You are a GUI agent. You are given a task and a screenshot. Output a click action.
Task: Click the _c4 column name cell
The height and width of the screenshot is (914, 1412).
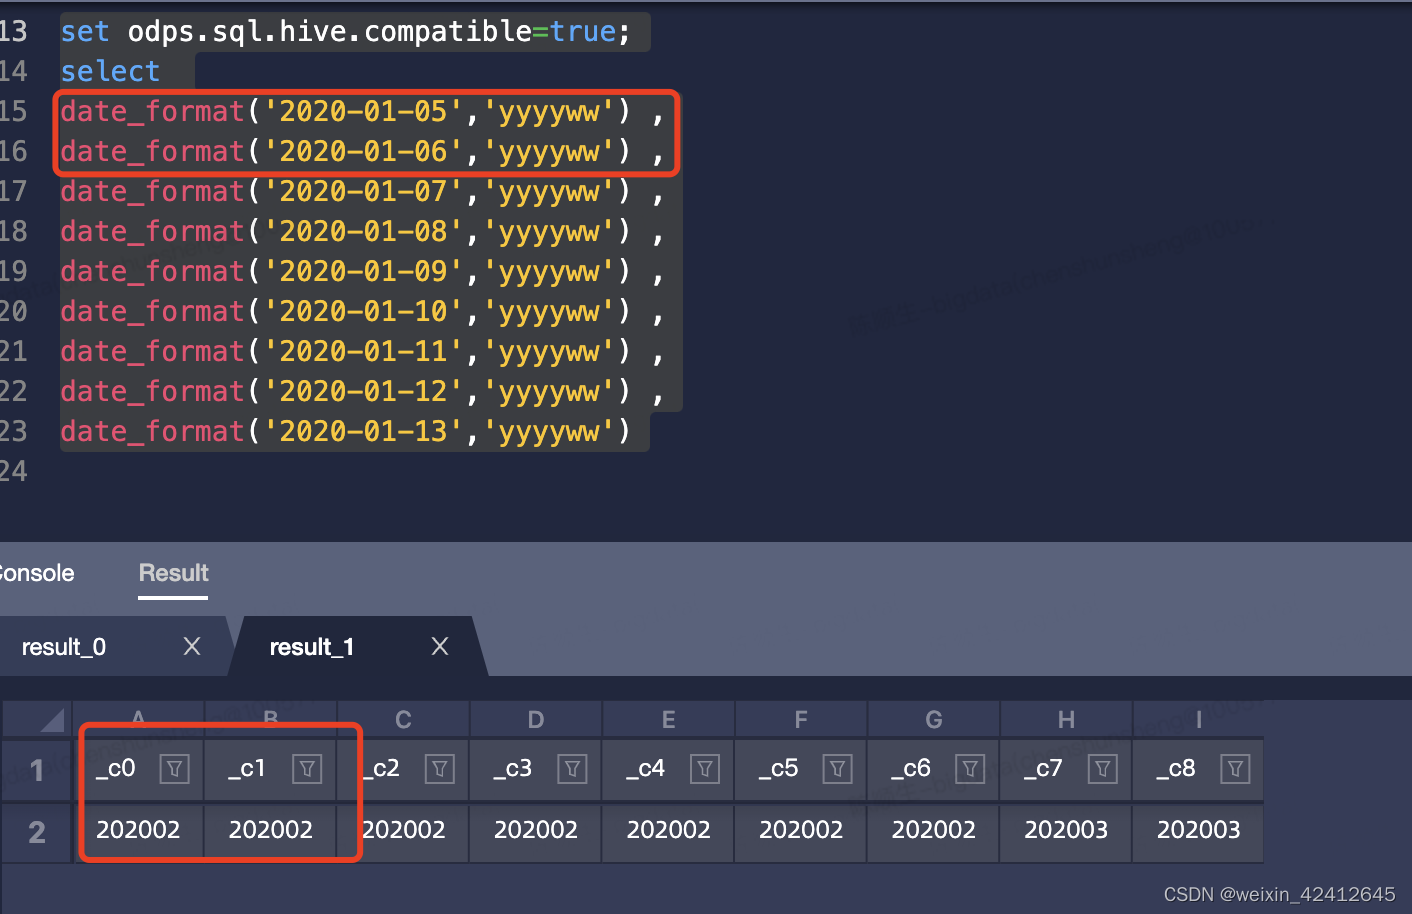(x=668, y=769)
